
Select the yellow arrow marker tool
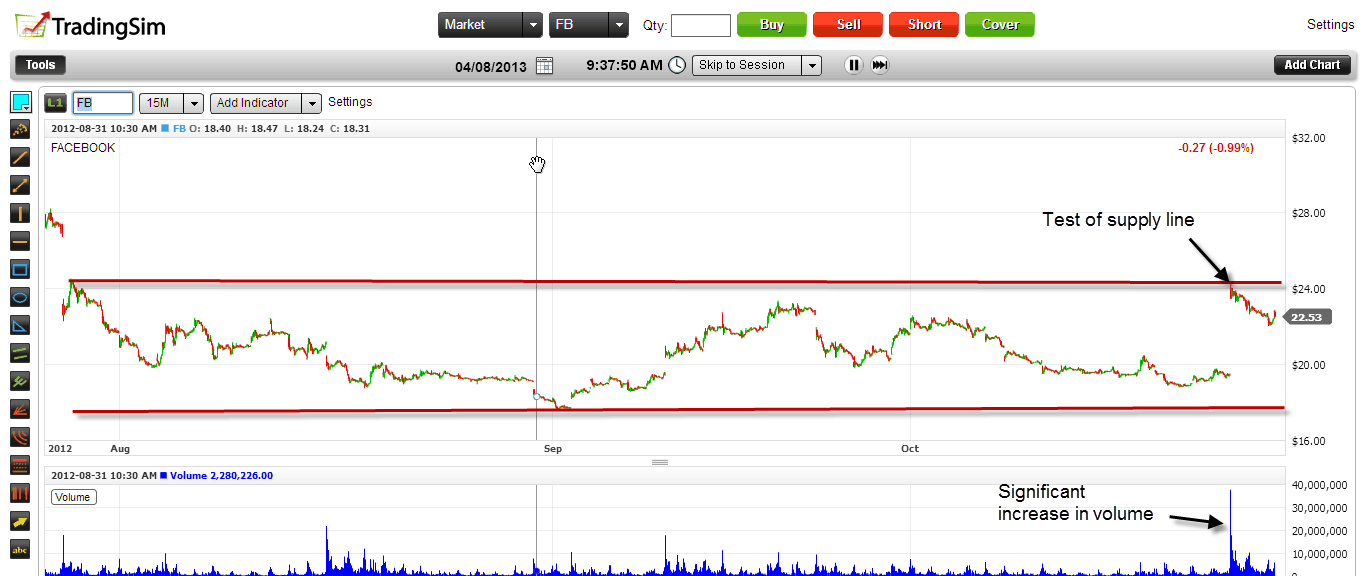(20, 521)
